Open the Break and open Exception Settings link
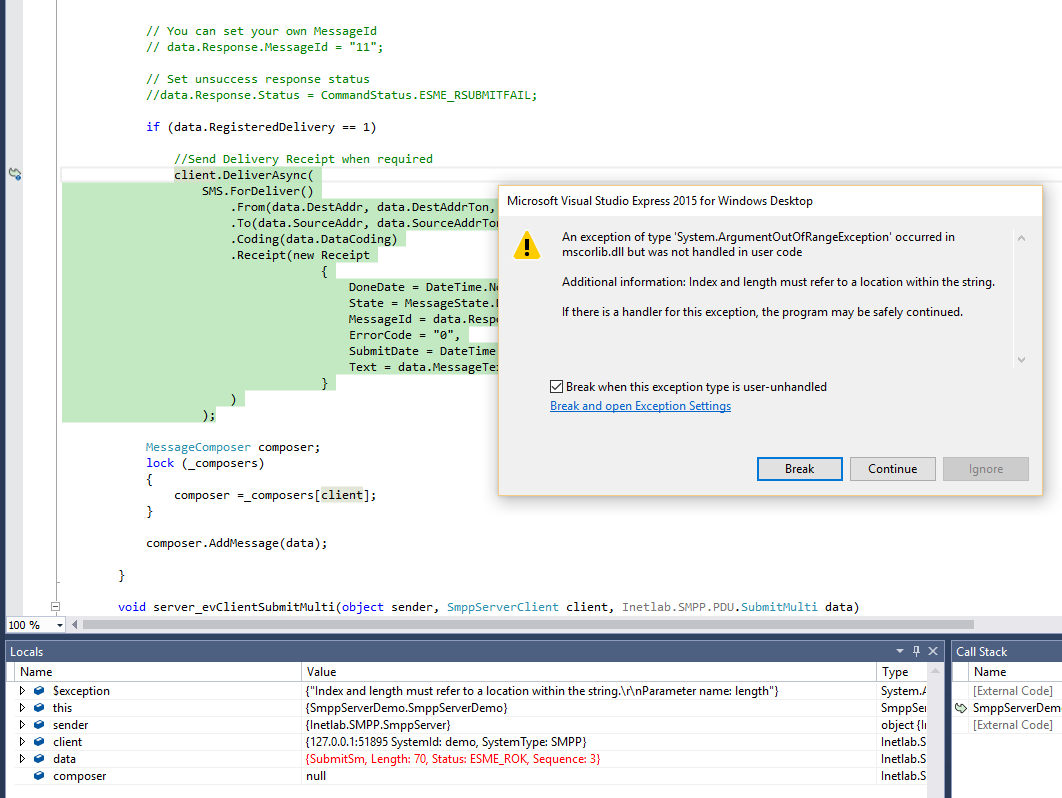 640,406
